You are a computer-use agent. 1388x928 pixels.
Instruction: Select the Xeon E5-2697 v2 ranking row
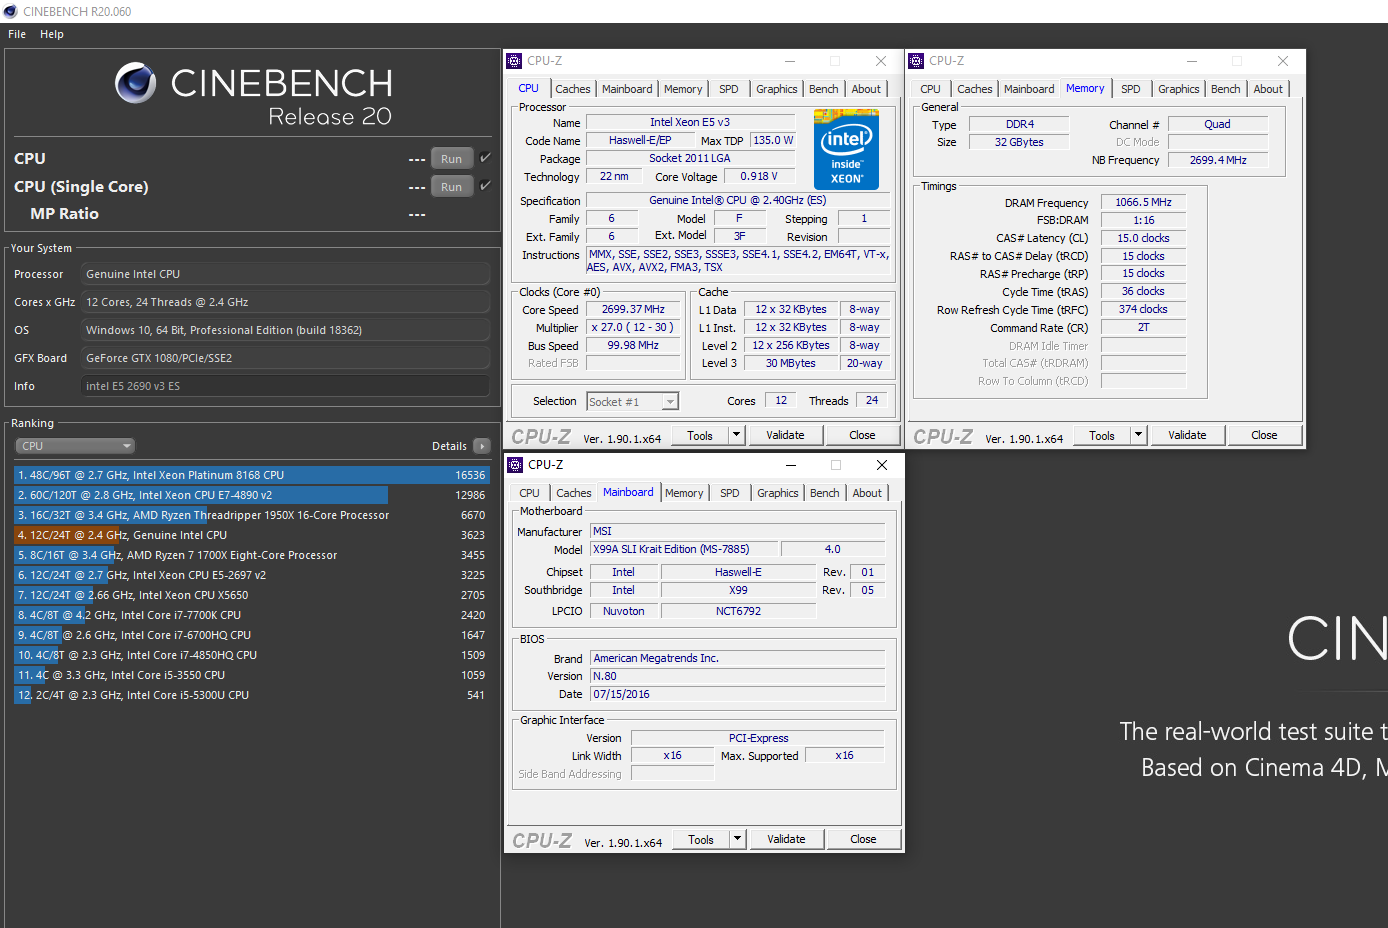[252, 575]
